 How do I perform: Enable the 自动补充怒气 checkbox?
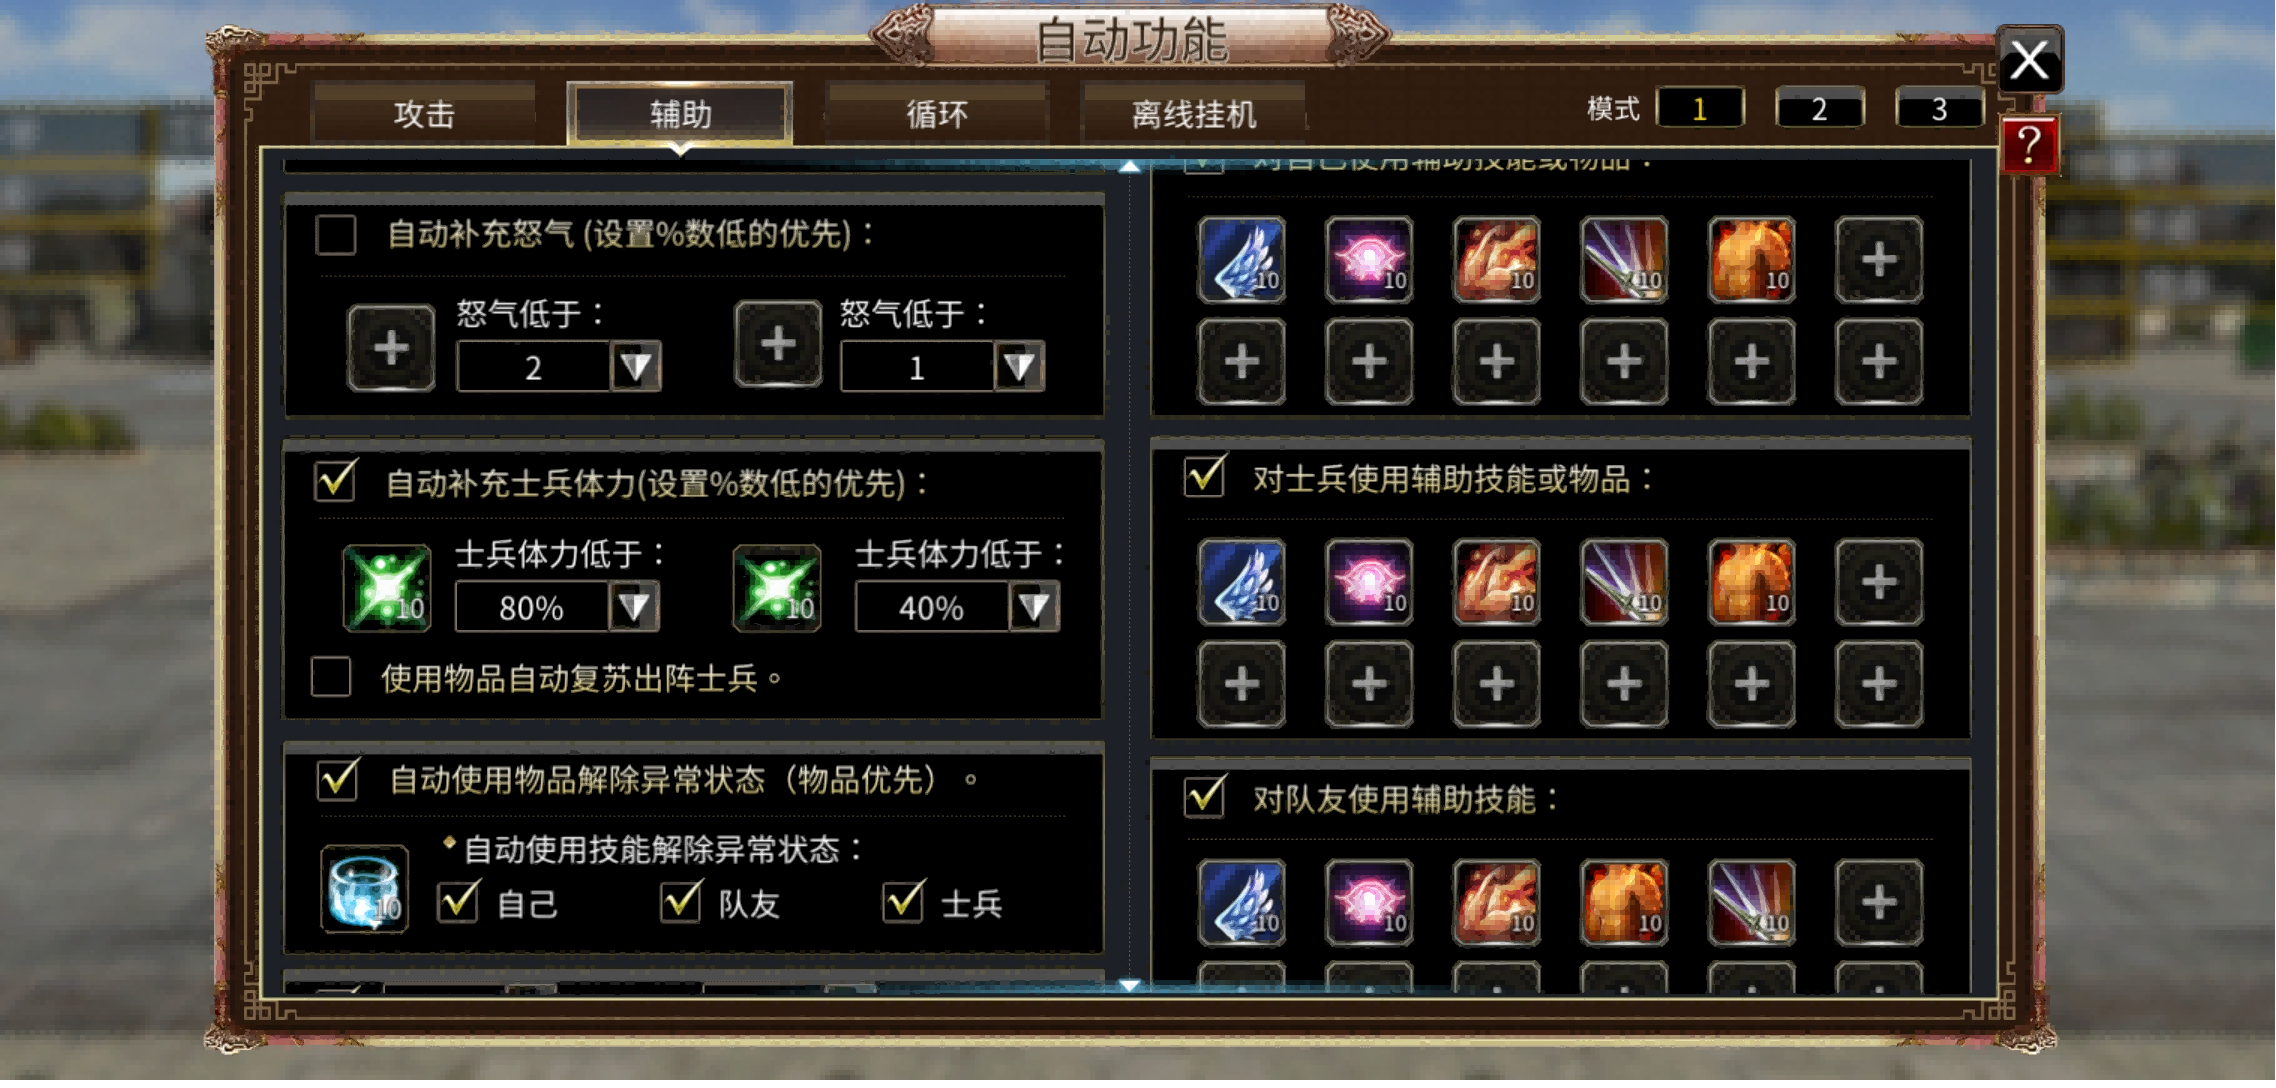335,235
